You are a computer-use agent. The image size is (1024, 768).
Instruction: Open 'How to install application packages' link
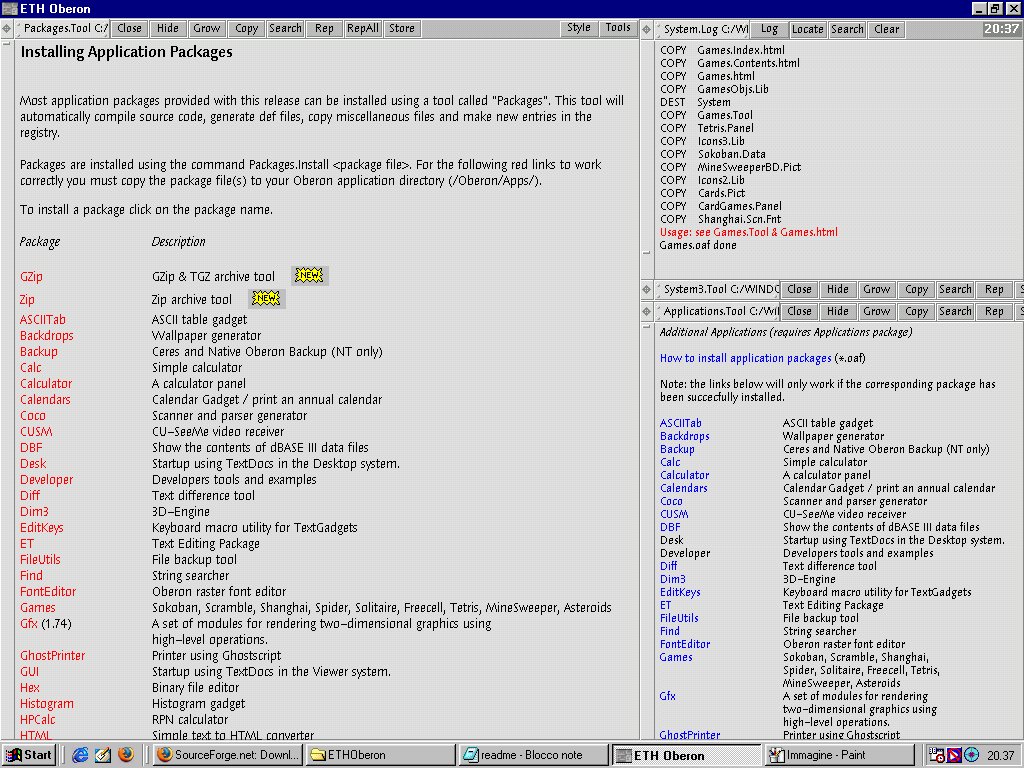745,358
